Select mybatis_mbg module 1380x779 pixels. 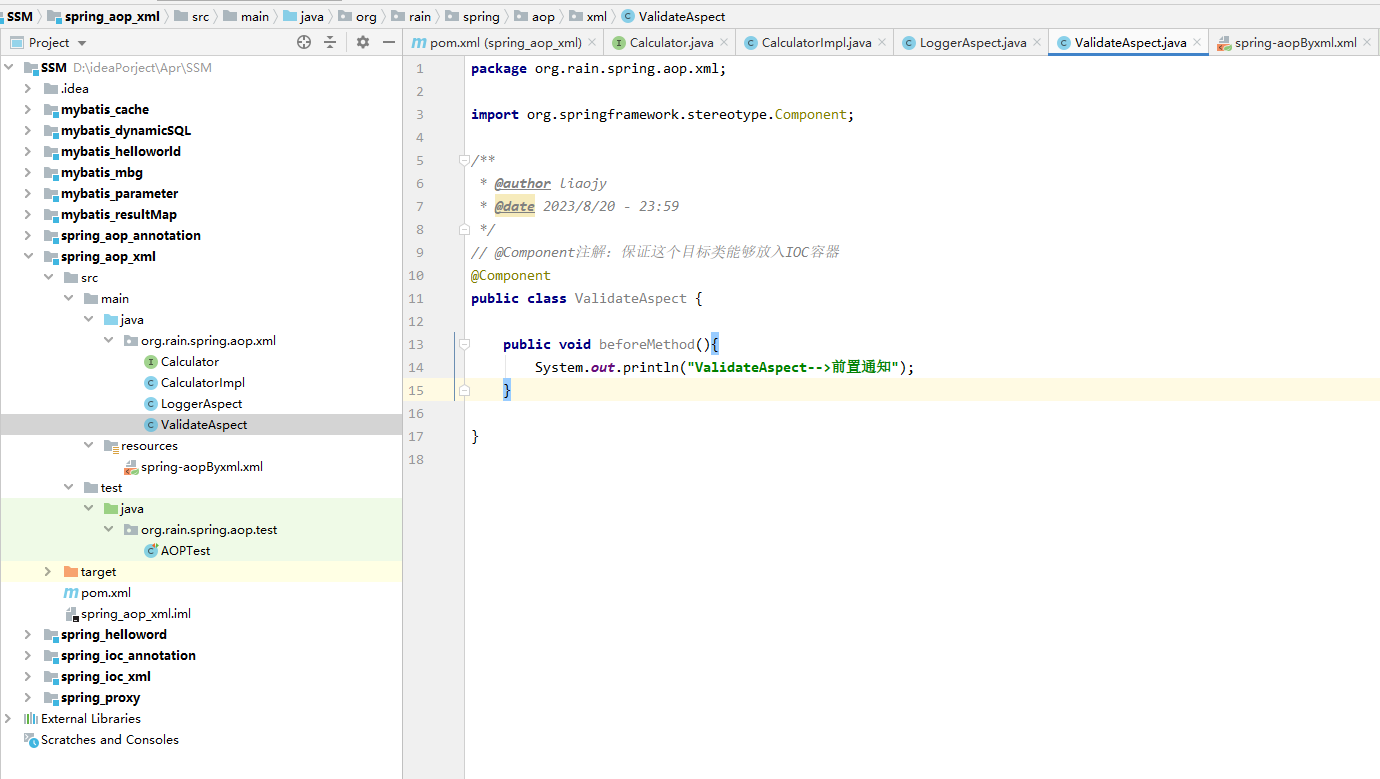(102, 173)
